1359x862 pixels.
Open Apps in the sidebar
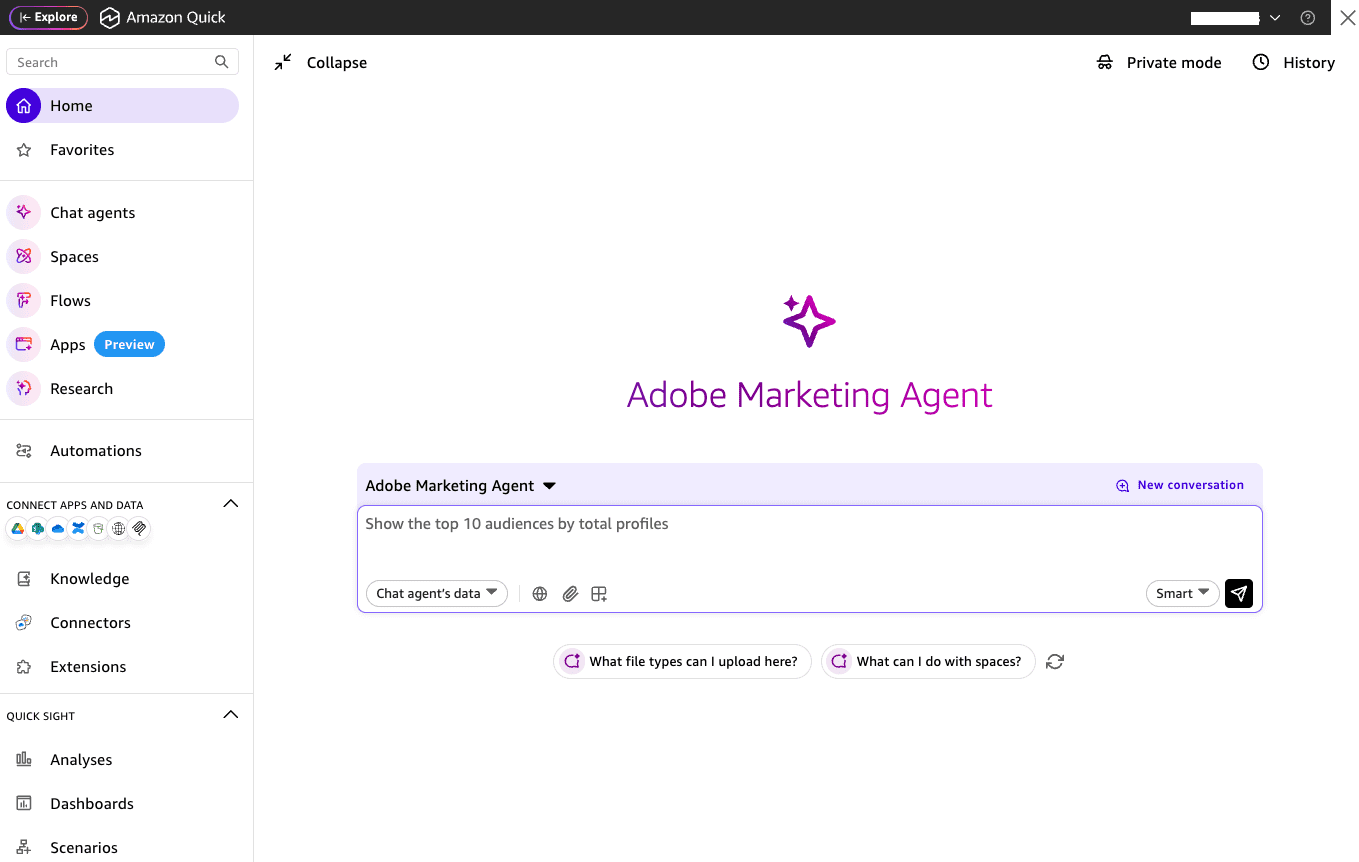pyautogui.click(x=68, y=345)
